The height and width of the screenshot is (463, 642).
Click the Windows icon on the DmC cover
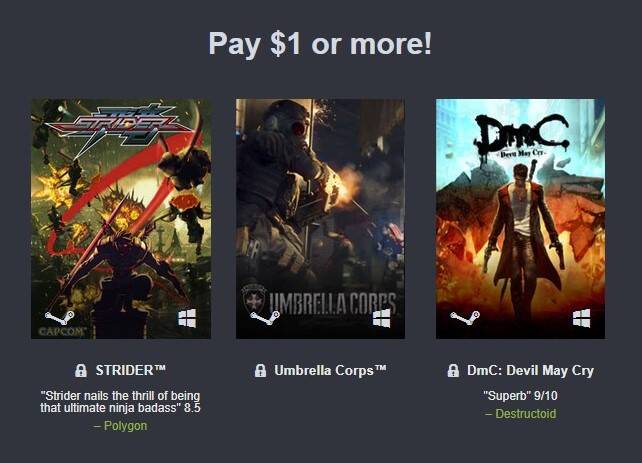pos(581,318)
